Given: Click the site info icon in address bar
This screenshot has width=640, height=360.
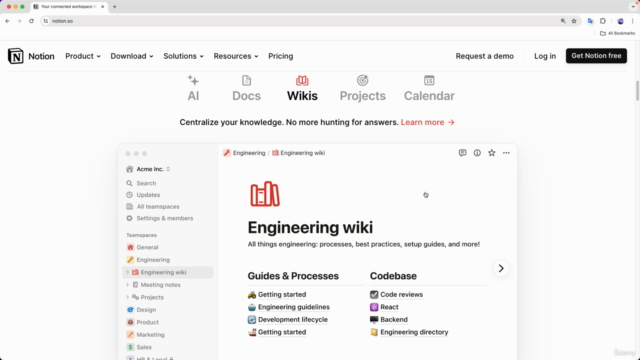Looking at the screenshot, I should point(46,21).
